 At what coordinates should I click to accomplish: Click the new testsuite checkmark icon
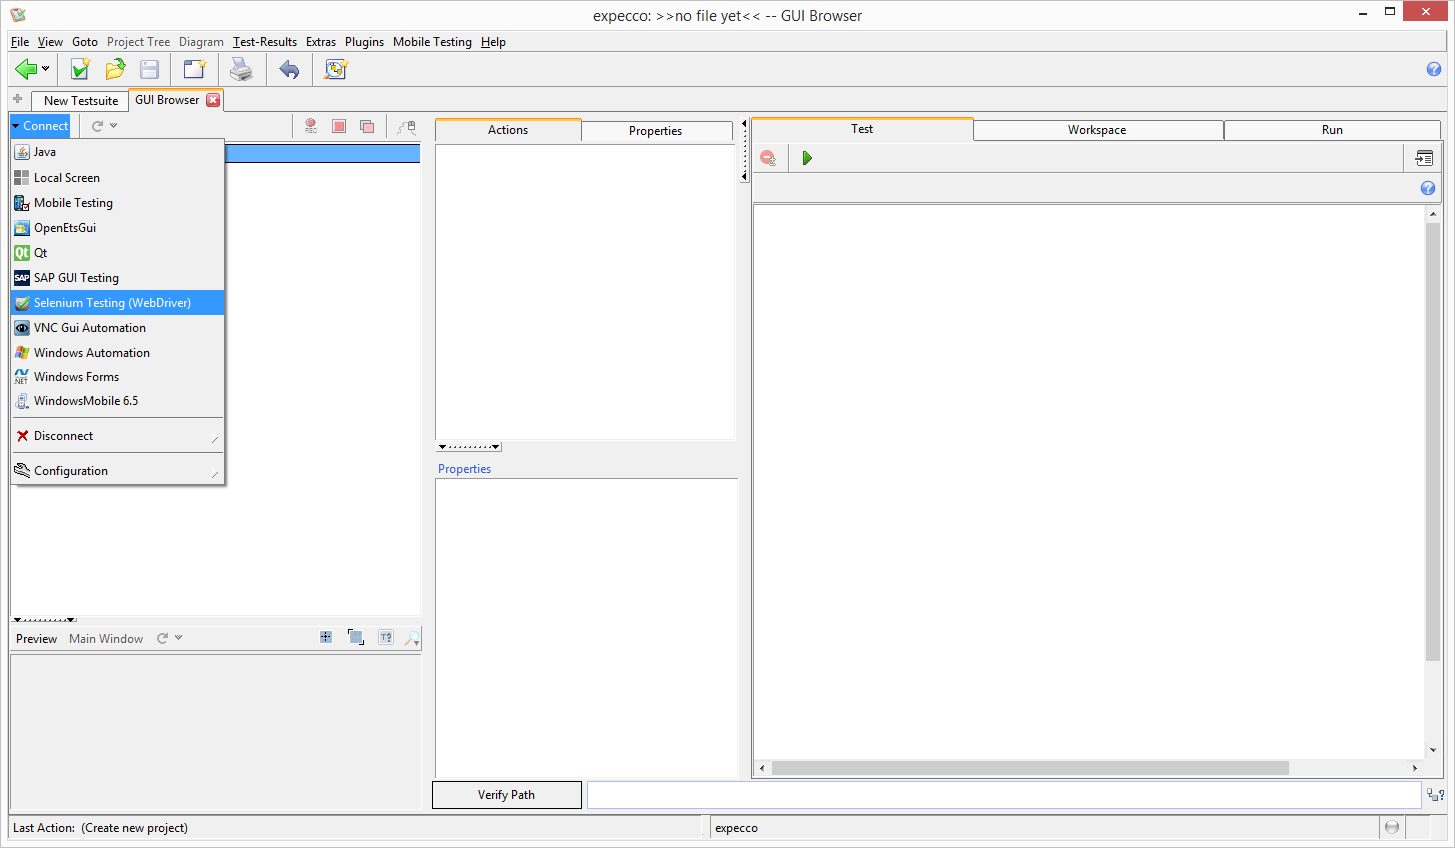80,69
